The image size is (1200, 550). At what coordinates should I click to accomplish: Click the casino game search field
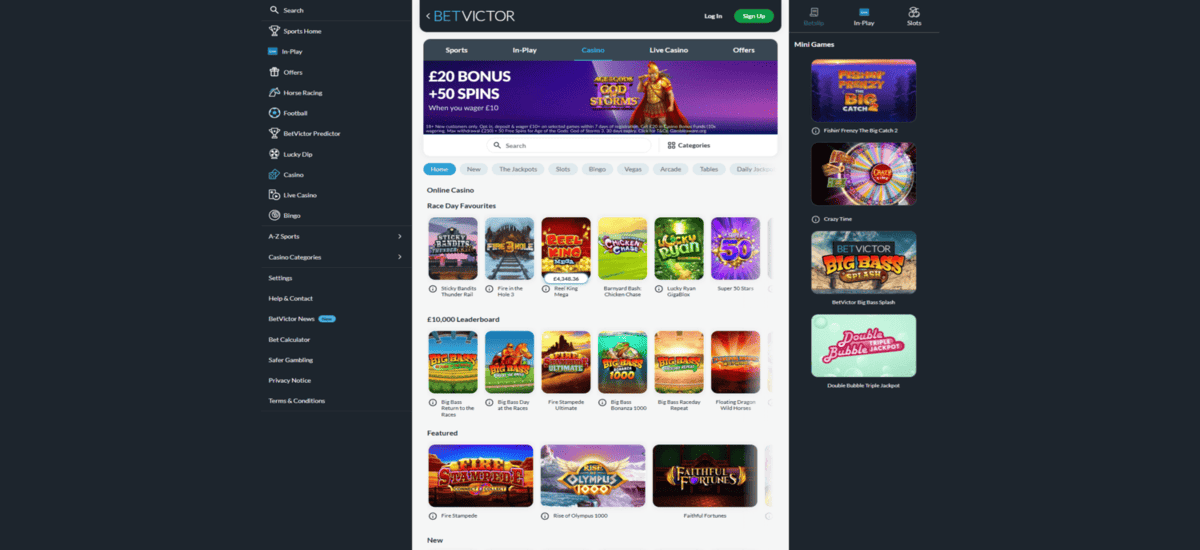coord(570,145)
